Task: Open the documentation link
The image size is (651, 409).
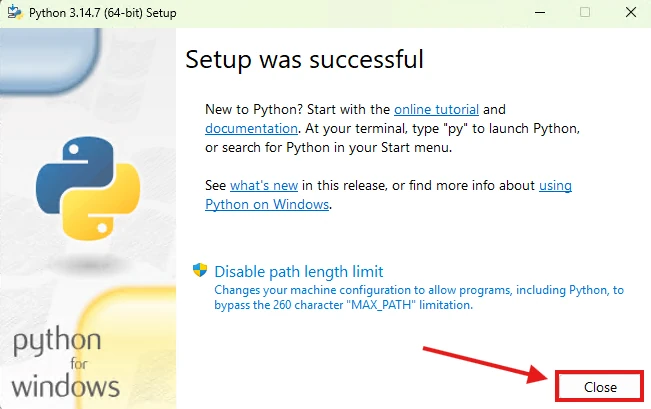Action: (251, 128)
